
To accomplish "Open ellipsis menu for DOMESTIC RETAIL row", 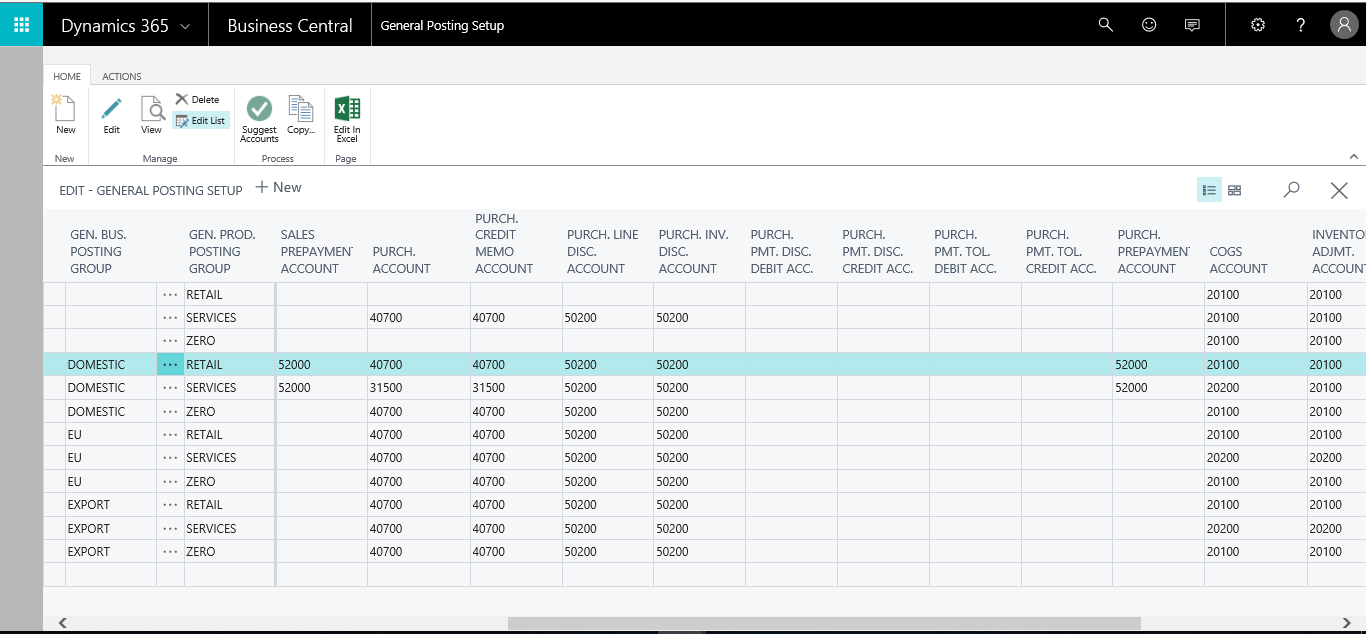I will click(170, 365).
